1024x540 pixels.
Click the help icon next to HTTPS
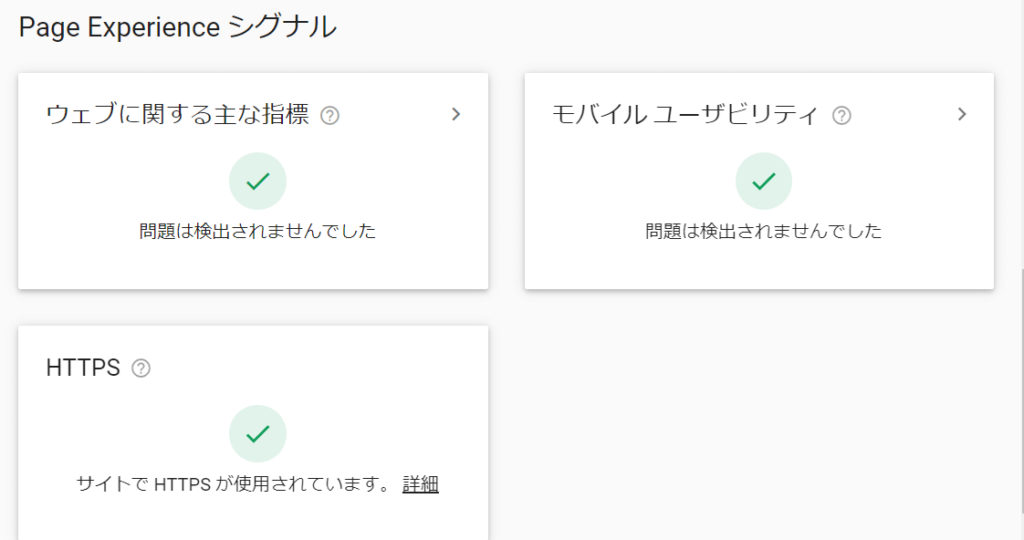[141, 368]
